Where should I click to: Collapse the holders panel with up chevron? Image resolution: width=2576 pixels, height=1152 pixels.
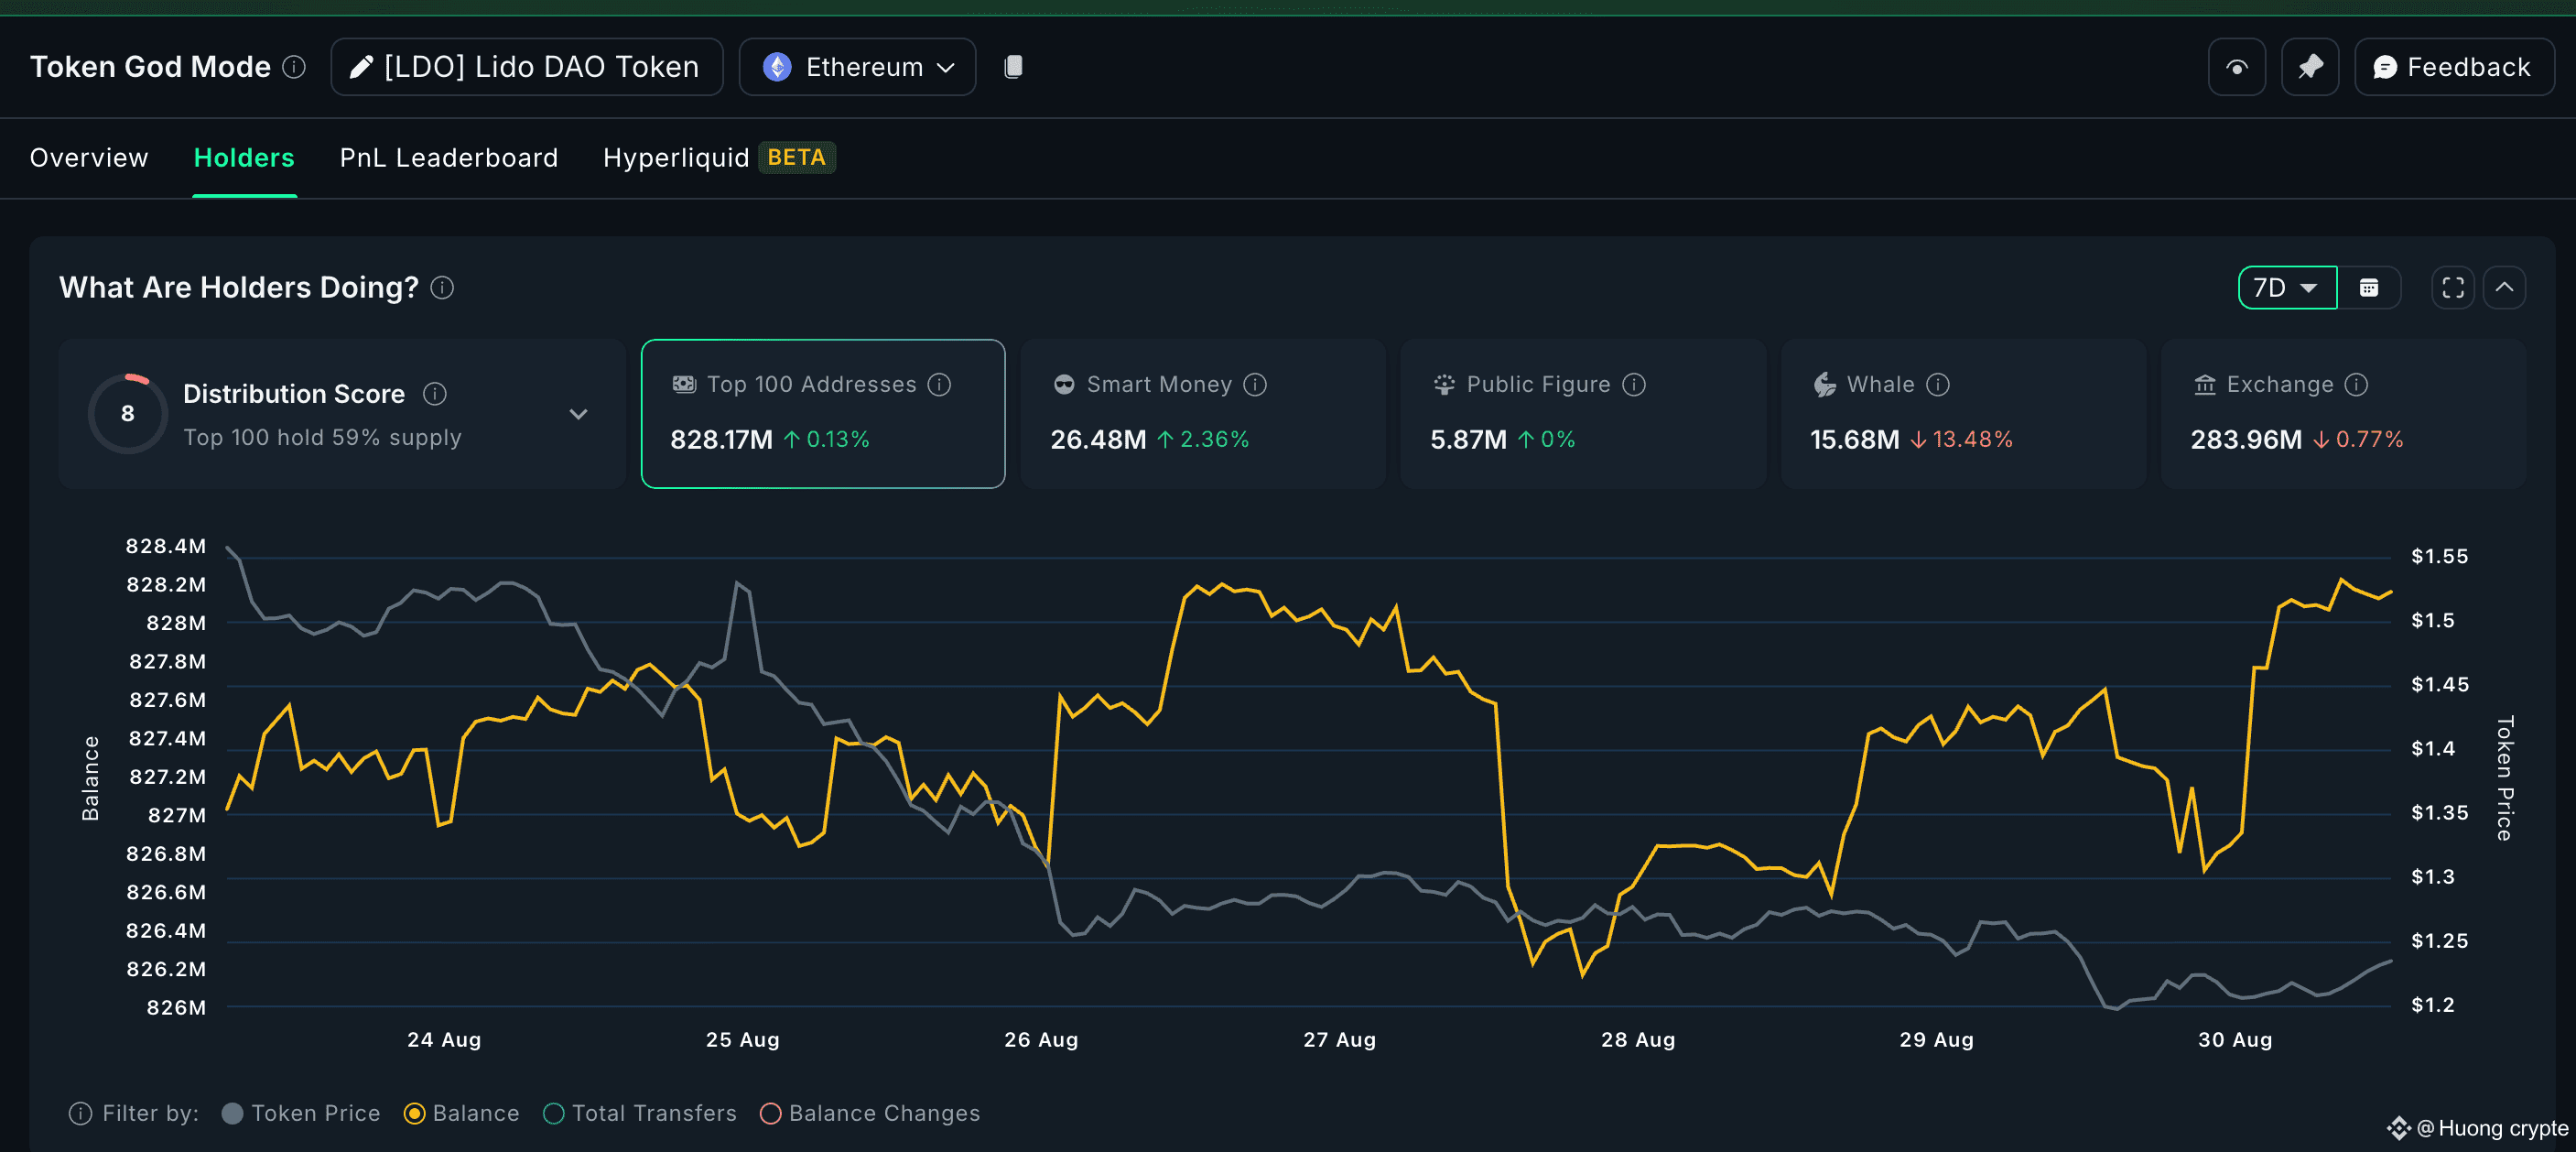click(x=2503, y=288)
